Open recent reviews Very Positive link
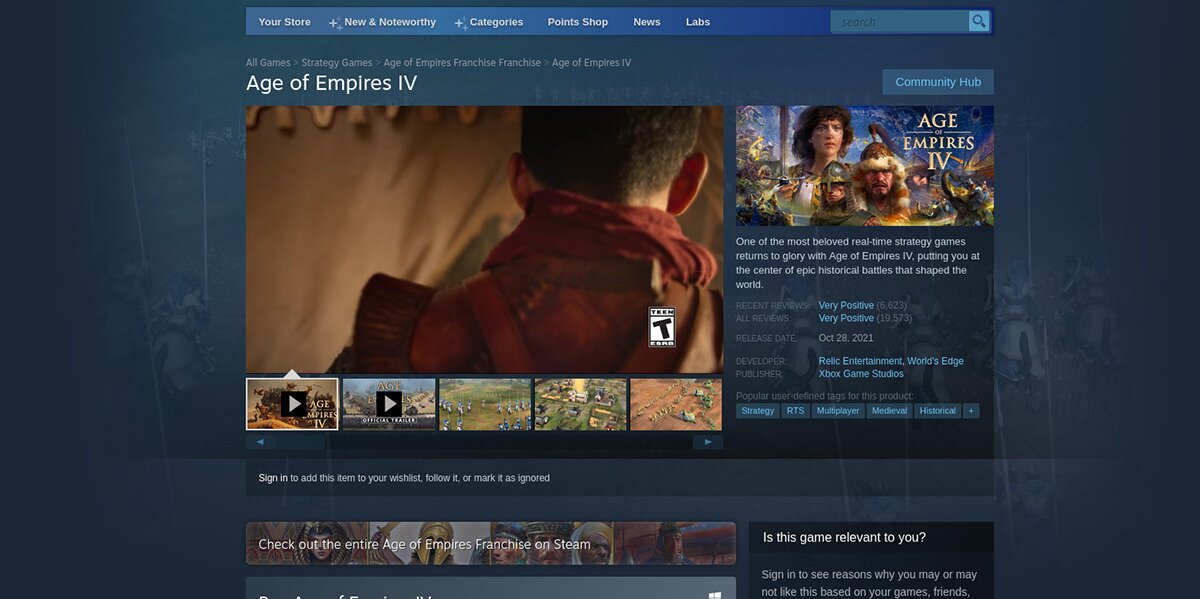 846,305
